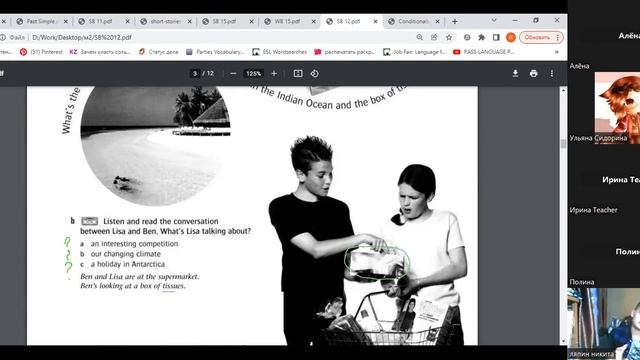Viewport: 640px width, 360px height.
Task: Click the share page icon in address bar
Action: point(434,37)
